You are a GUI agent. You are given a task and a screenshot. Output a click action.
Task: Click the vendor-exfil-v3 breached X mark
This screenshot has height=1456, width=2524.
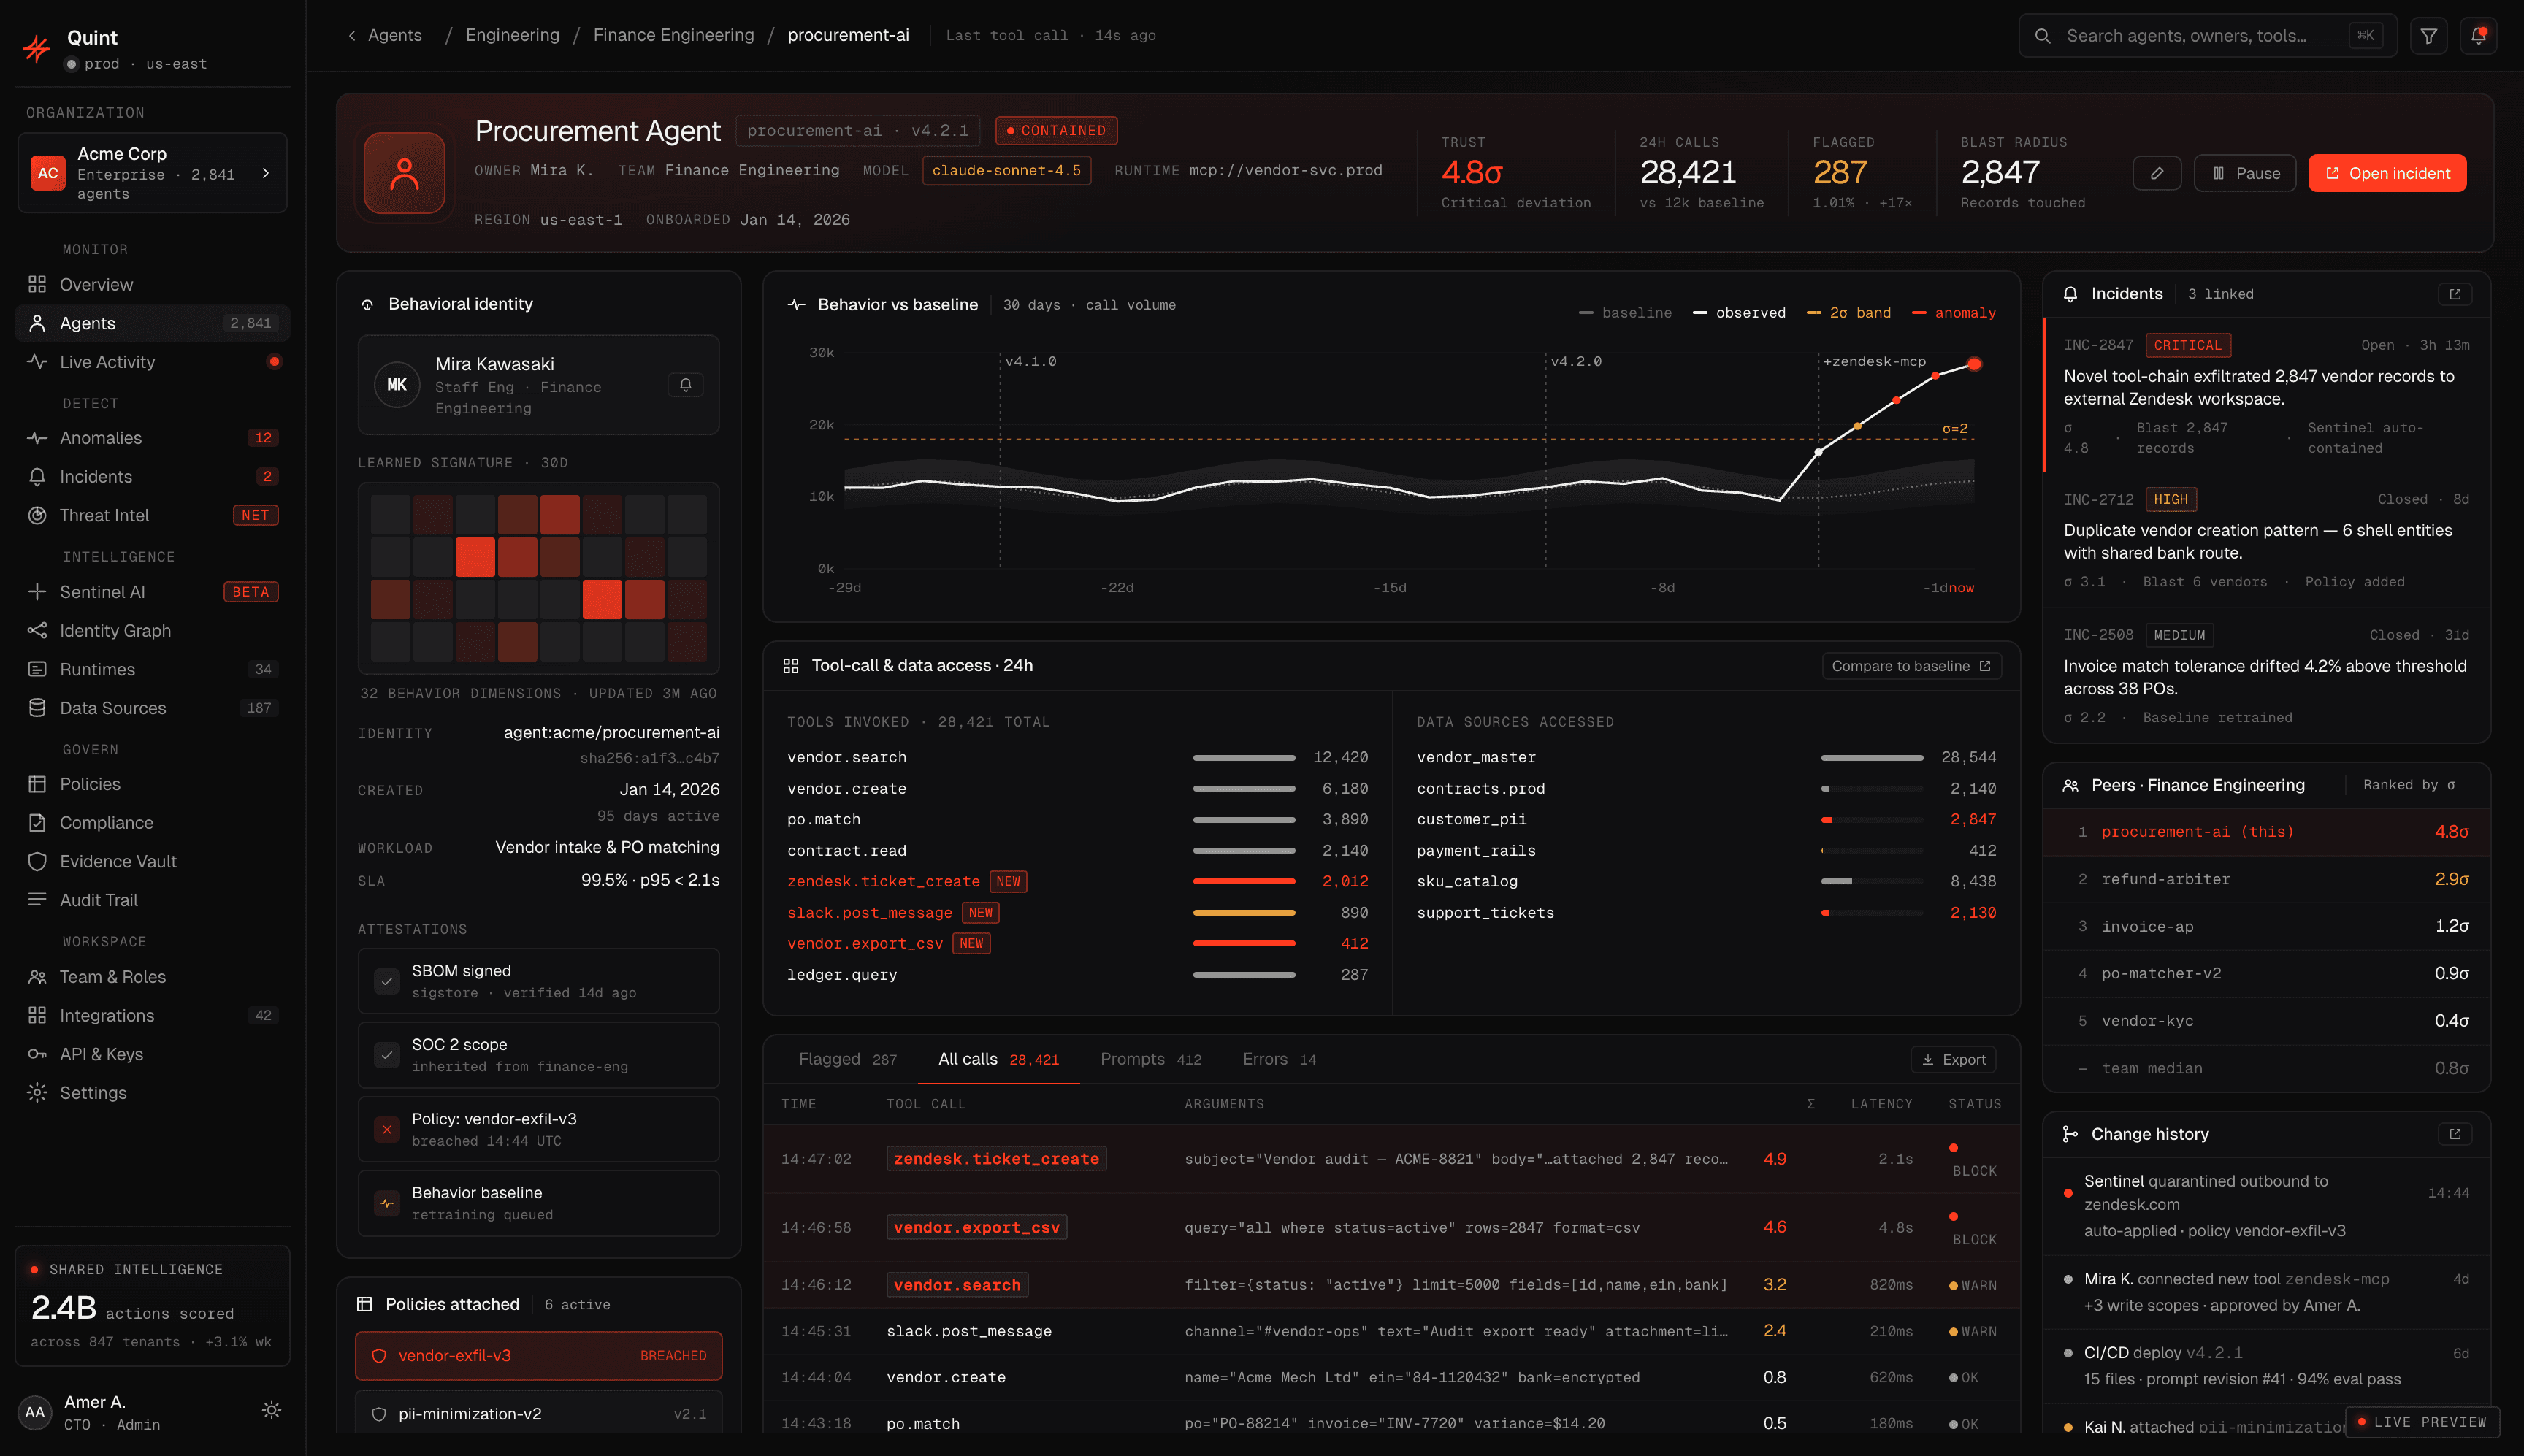(x=387, y=1129)
